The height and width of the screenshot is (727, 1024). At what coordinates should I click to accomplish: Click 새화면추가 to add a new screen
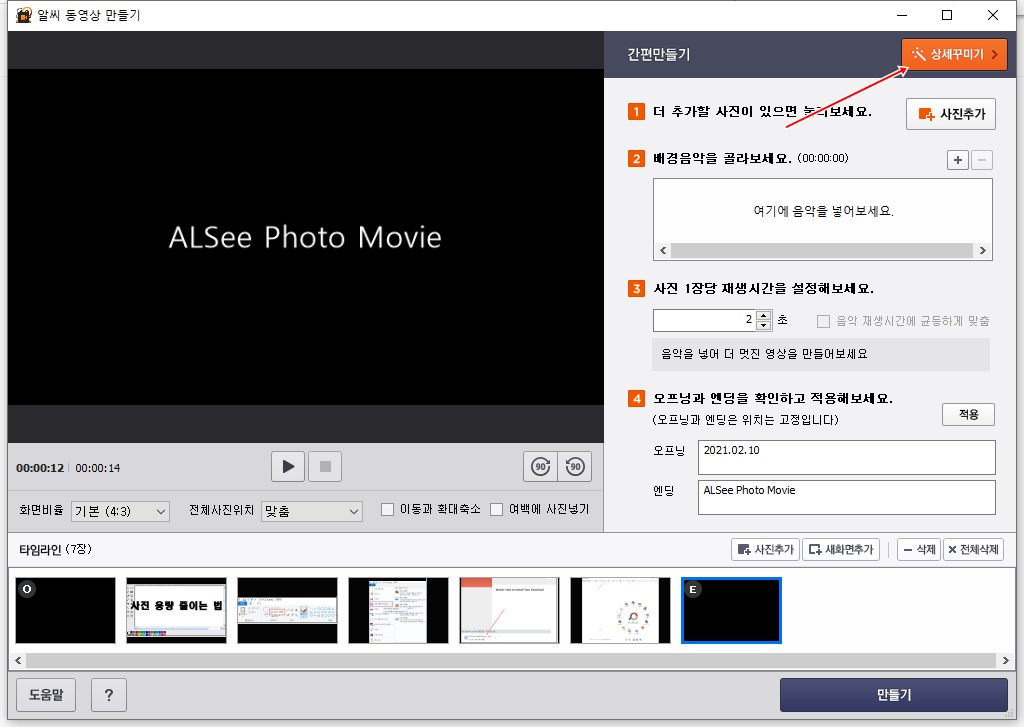(x=841, y=549)
